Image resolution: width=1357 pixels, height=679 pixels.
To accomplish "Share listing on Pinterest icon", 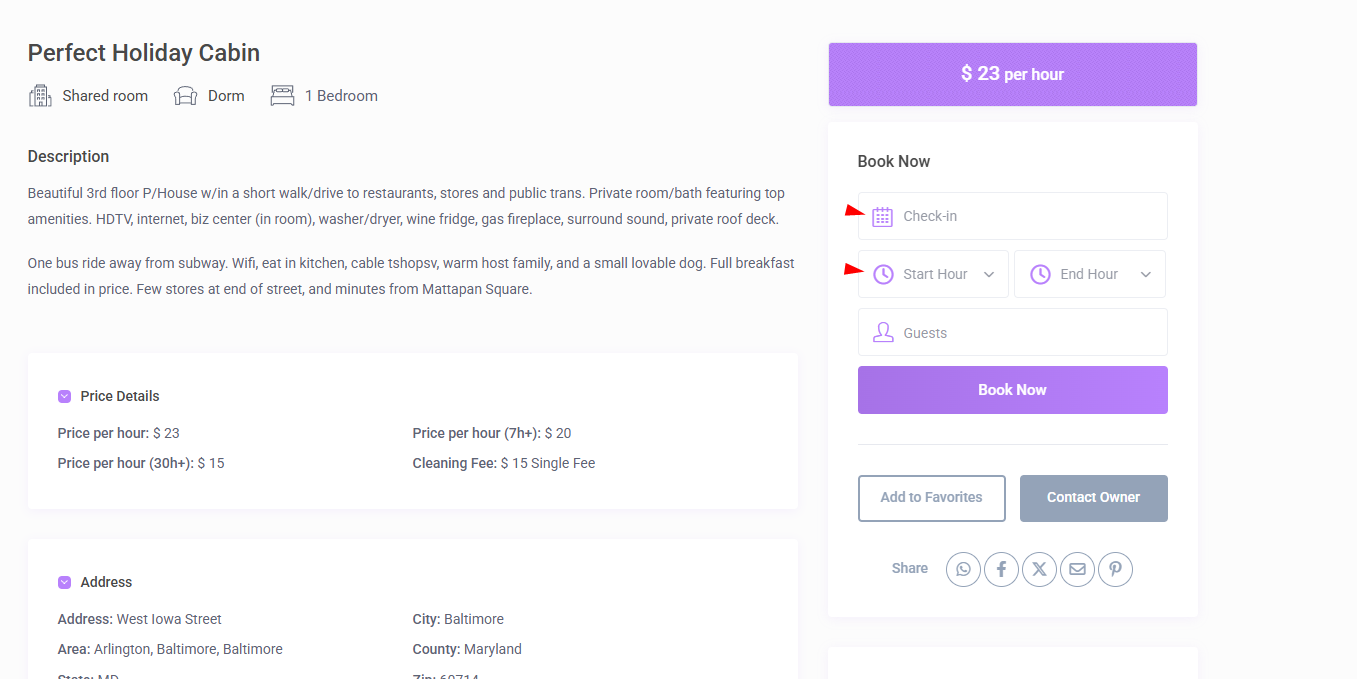I will pyautogui.click(x=1115, y=569).
